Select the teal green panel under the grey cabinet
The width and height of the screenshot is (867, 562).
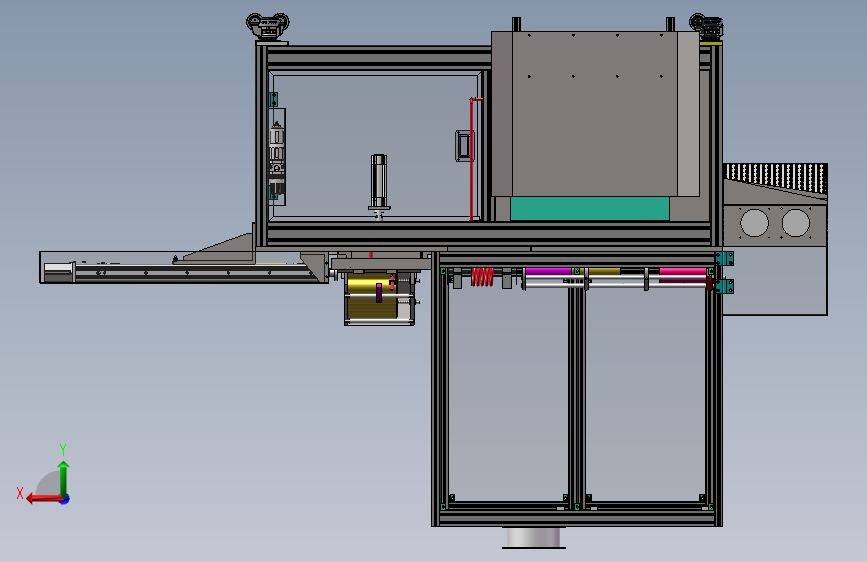(589, 209)
